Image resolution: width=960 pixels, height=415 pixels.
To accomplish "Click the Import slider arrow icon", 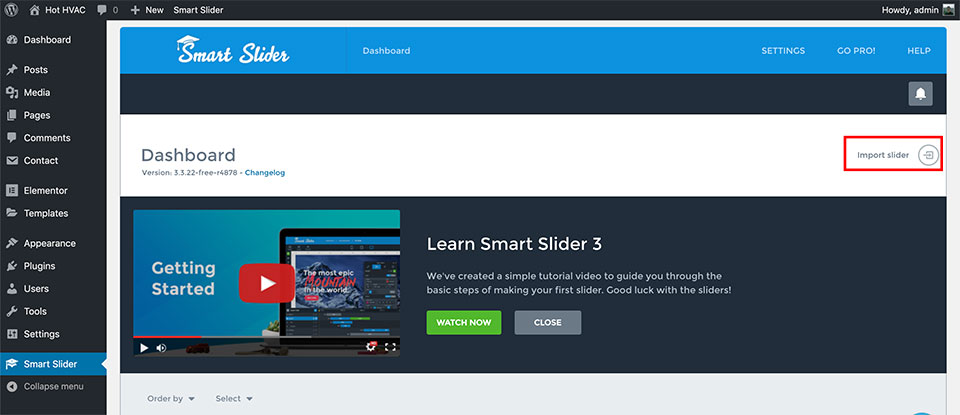I will point(928,155).
